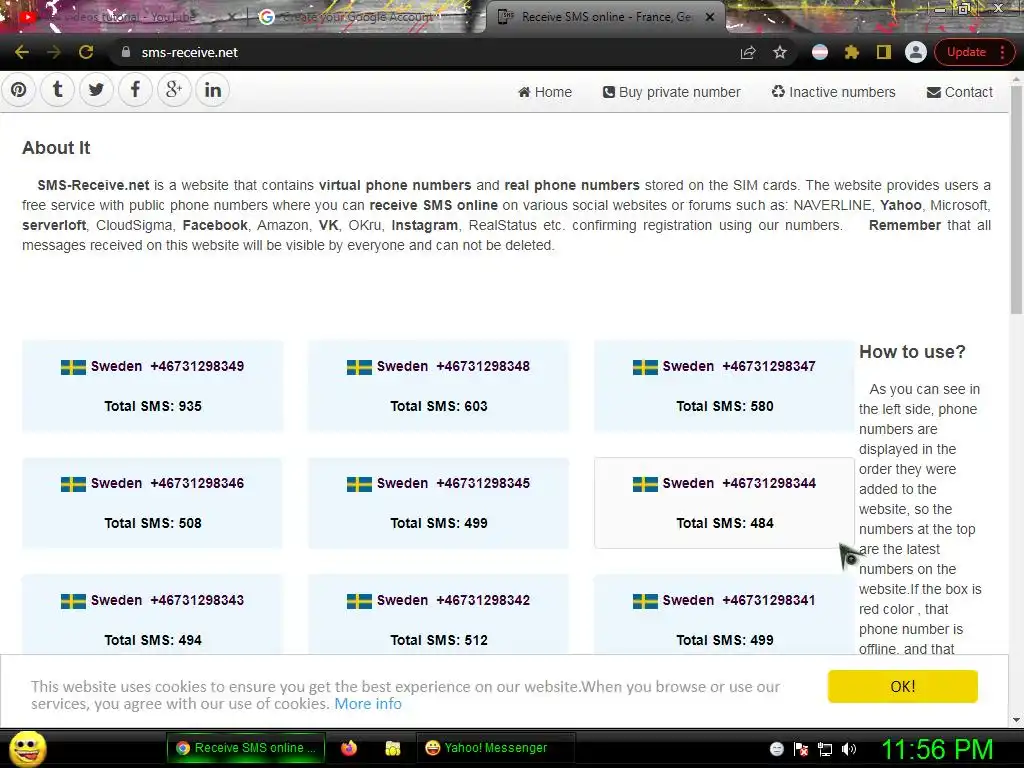
Task: Open Inactive numbers menu item
Action: pyautogui.click(x=833, y=92)
